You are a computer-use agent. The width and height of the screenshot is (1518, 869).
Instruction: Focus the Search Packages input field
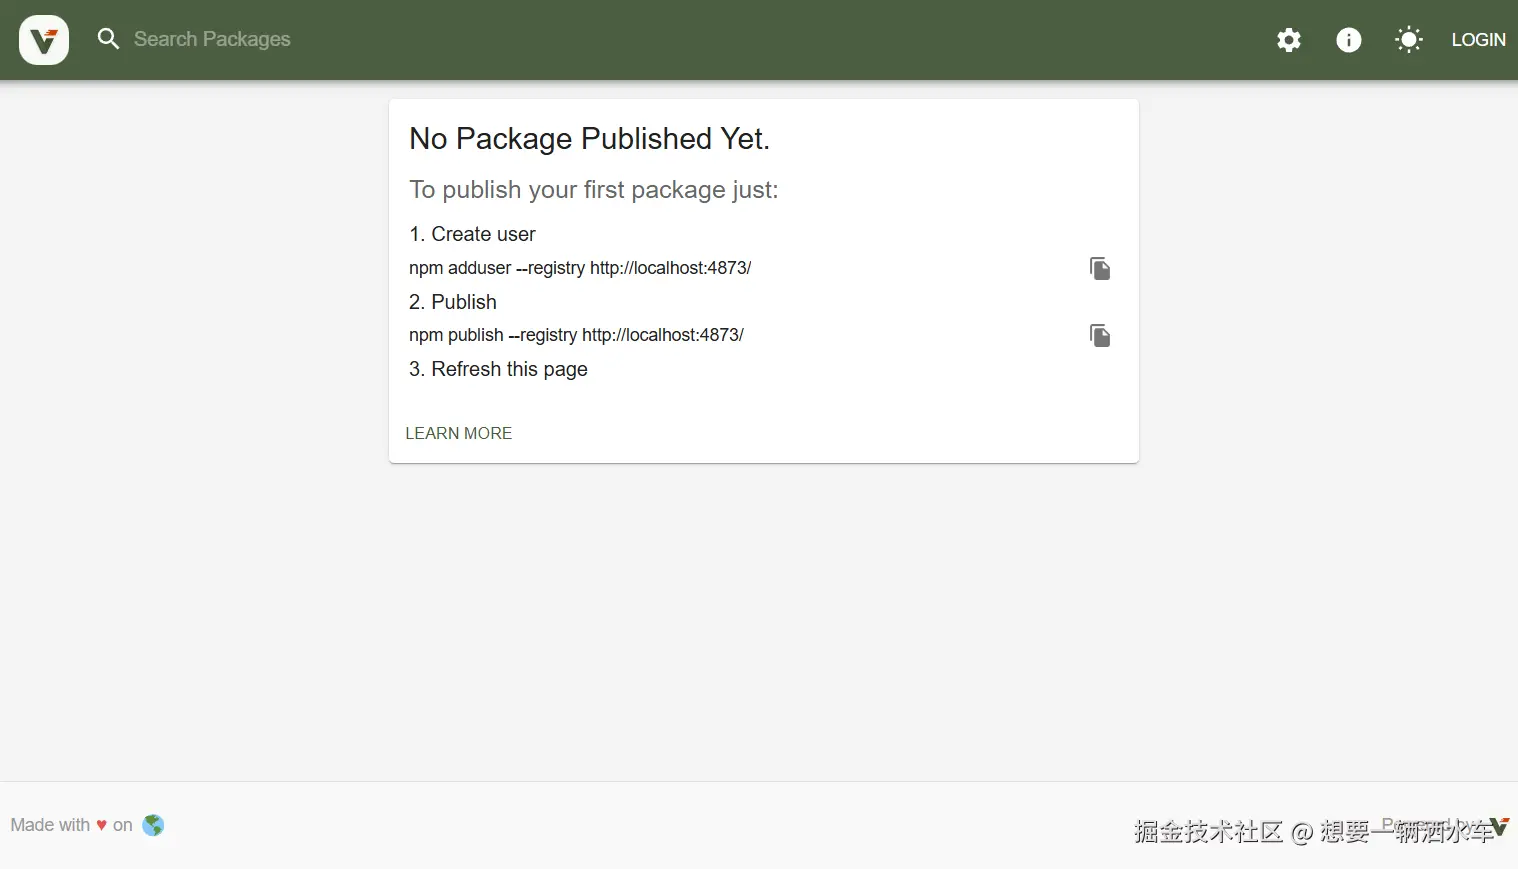point(212,39)
